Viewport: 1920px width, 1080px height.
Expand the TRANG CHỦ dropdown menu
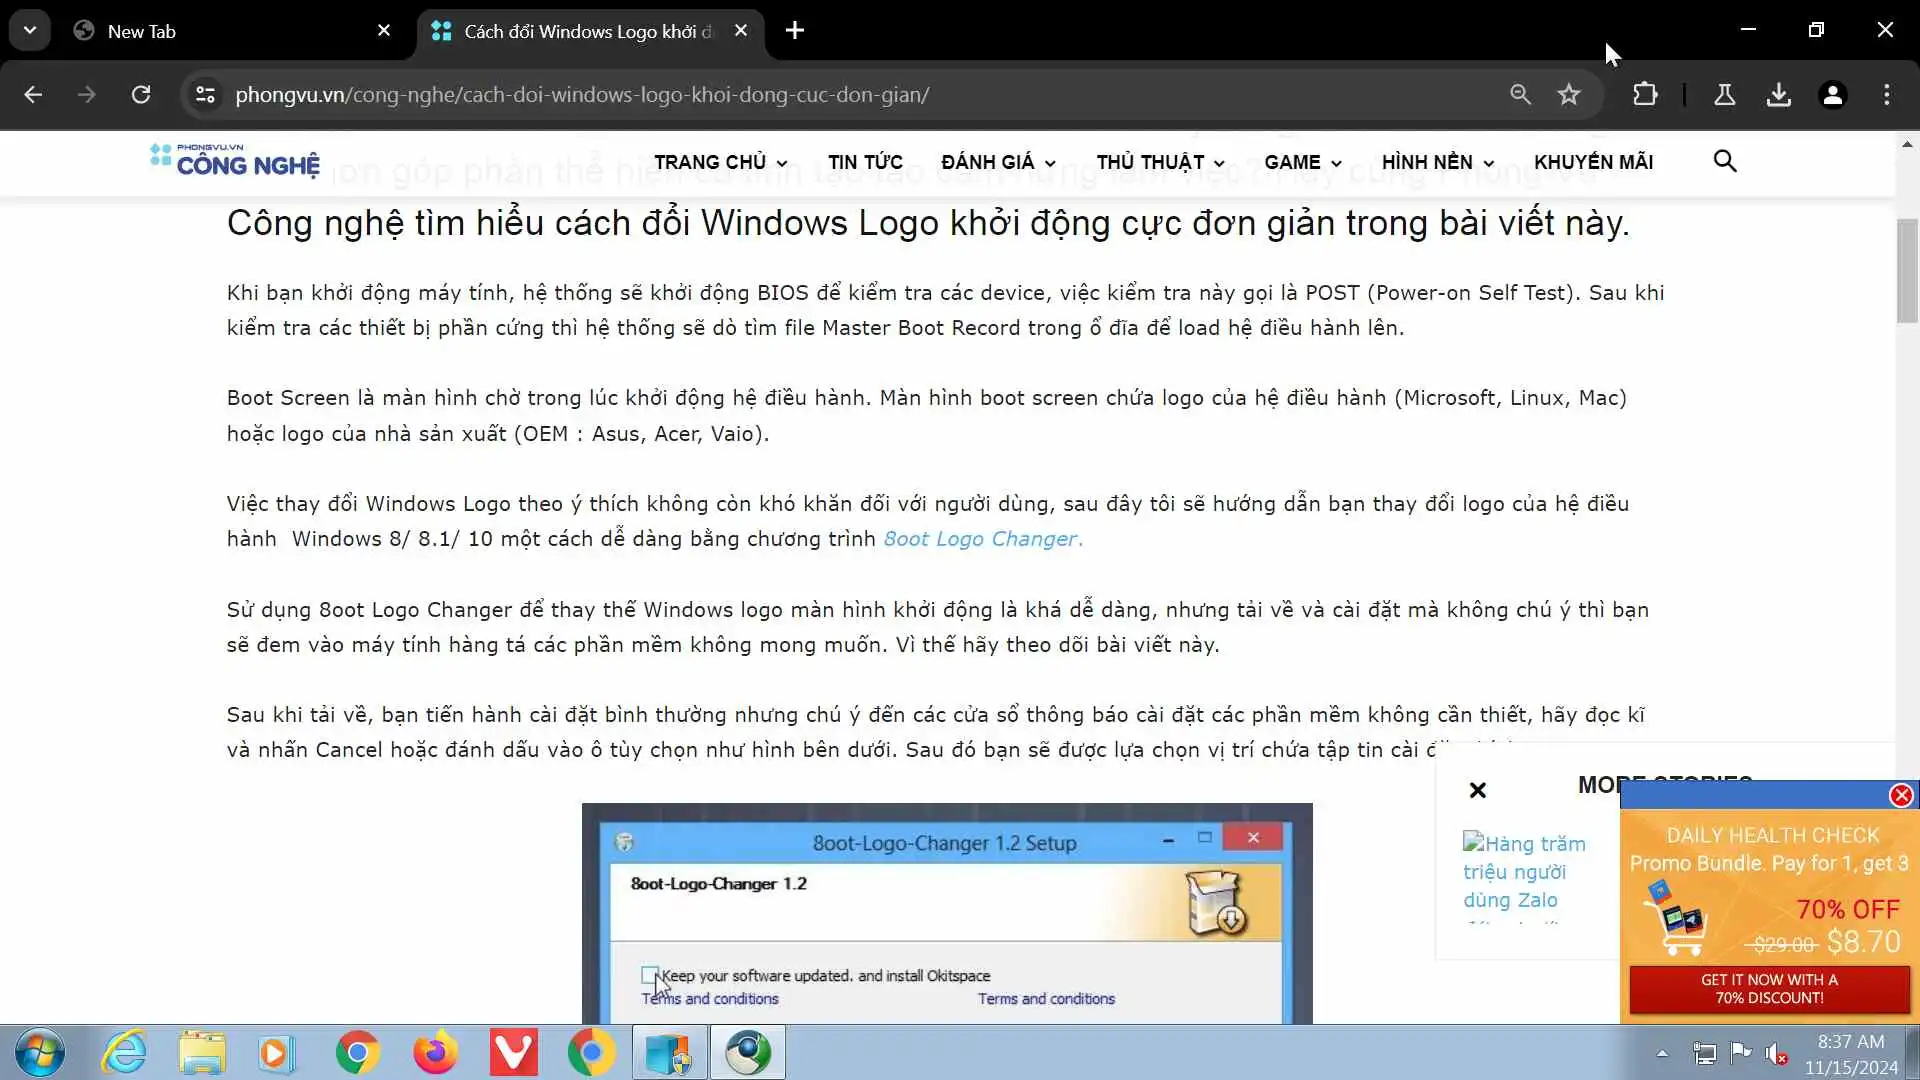720,162
